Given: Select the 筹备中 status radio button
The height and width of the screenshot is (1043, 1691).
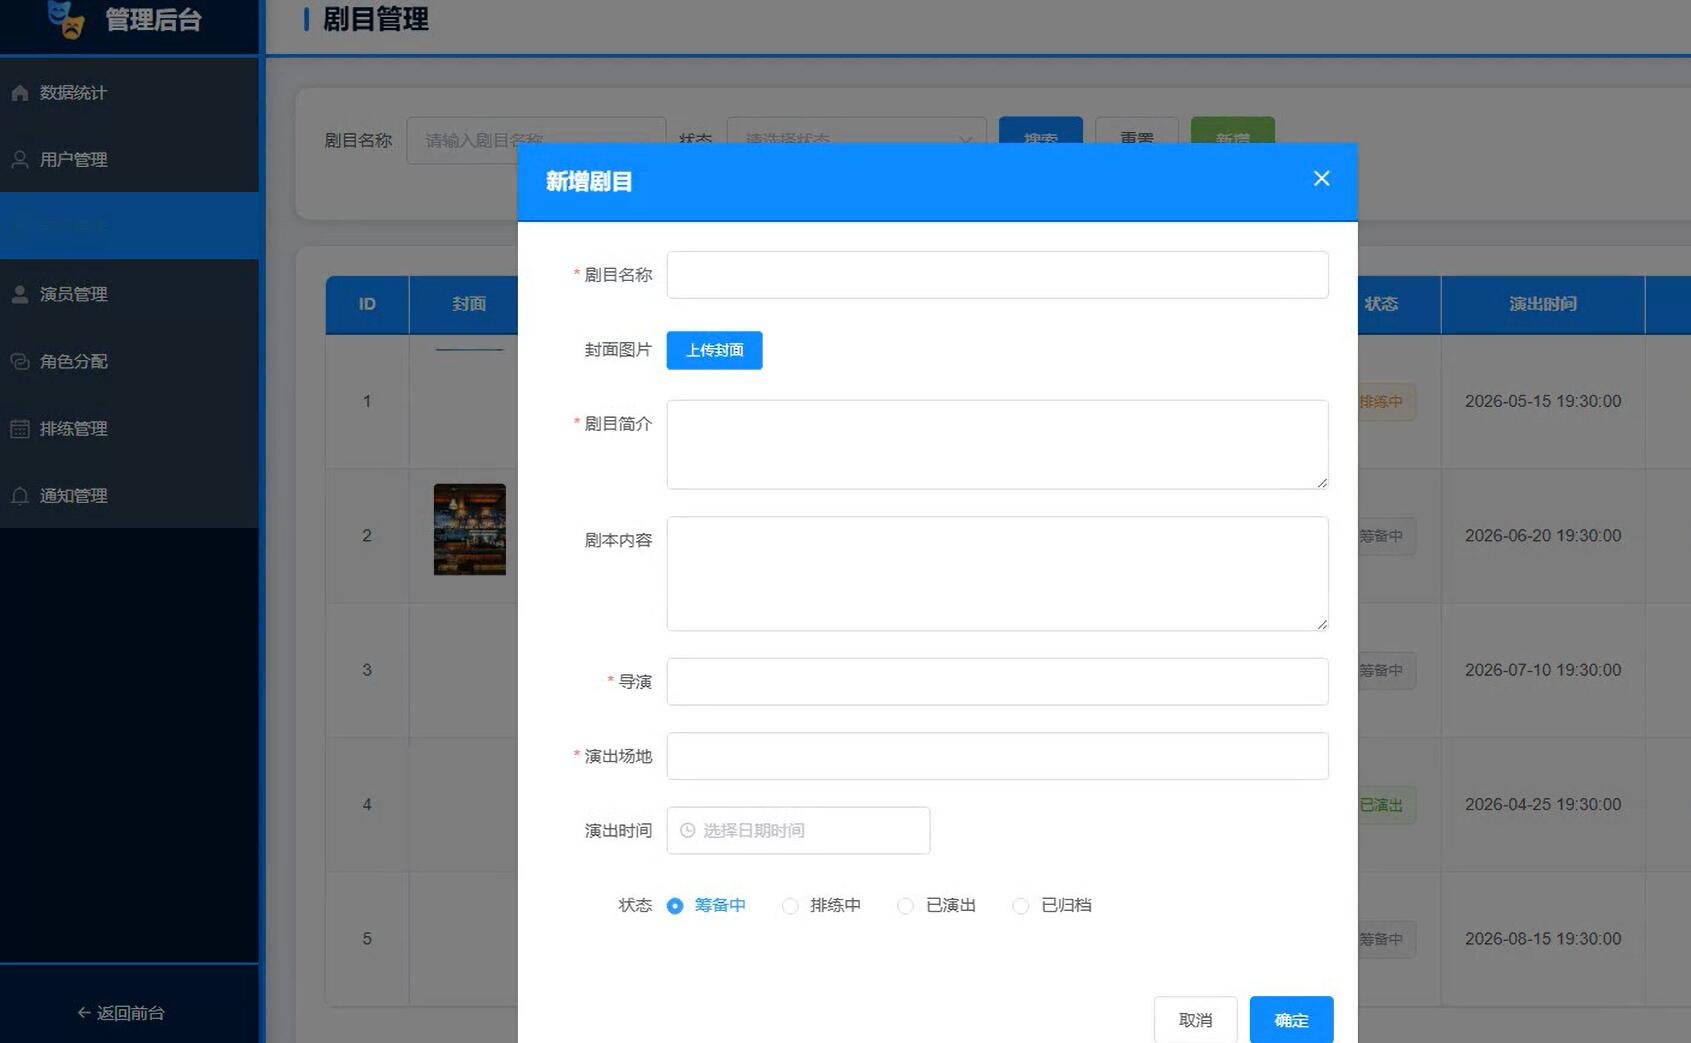Looking at the screenshot, I should click(675, 906).
